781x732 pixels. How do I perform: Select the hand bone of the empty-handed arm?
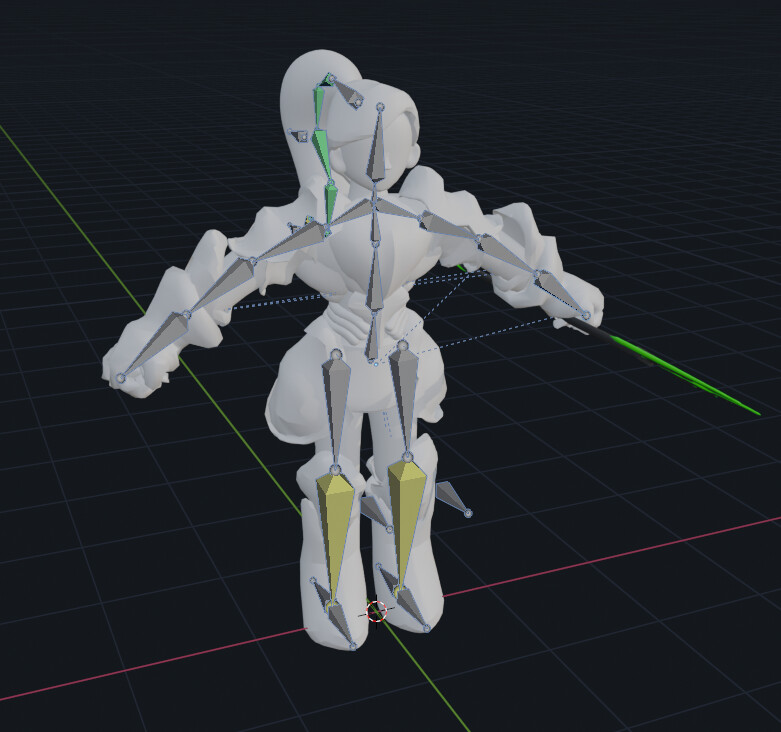point(159,344)
